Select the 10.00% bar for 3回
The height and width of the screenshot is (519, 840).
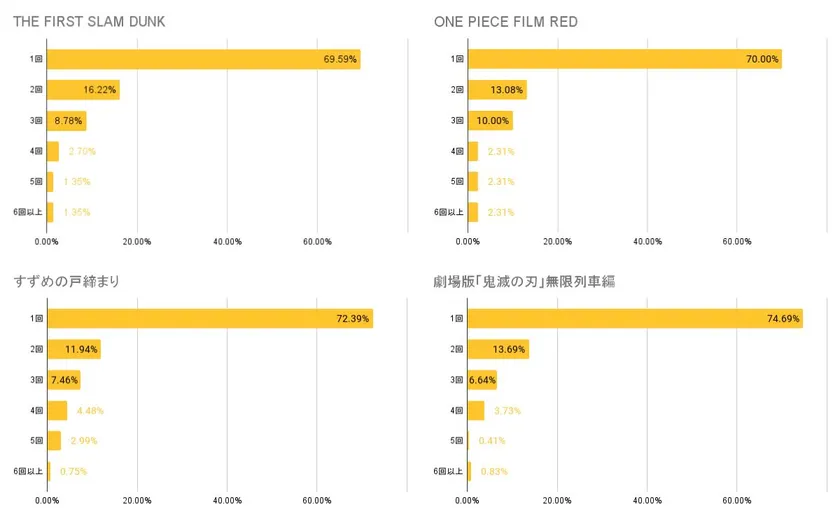tap(491, 121)
